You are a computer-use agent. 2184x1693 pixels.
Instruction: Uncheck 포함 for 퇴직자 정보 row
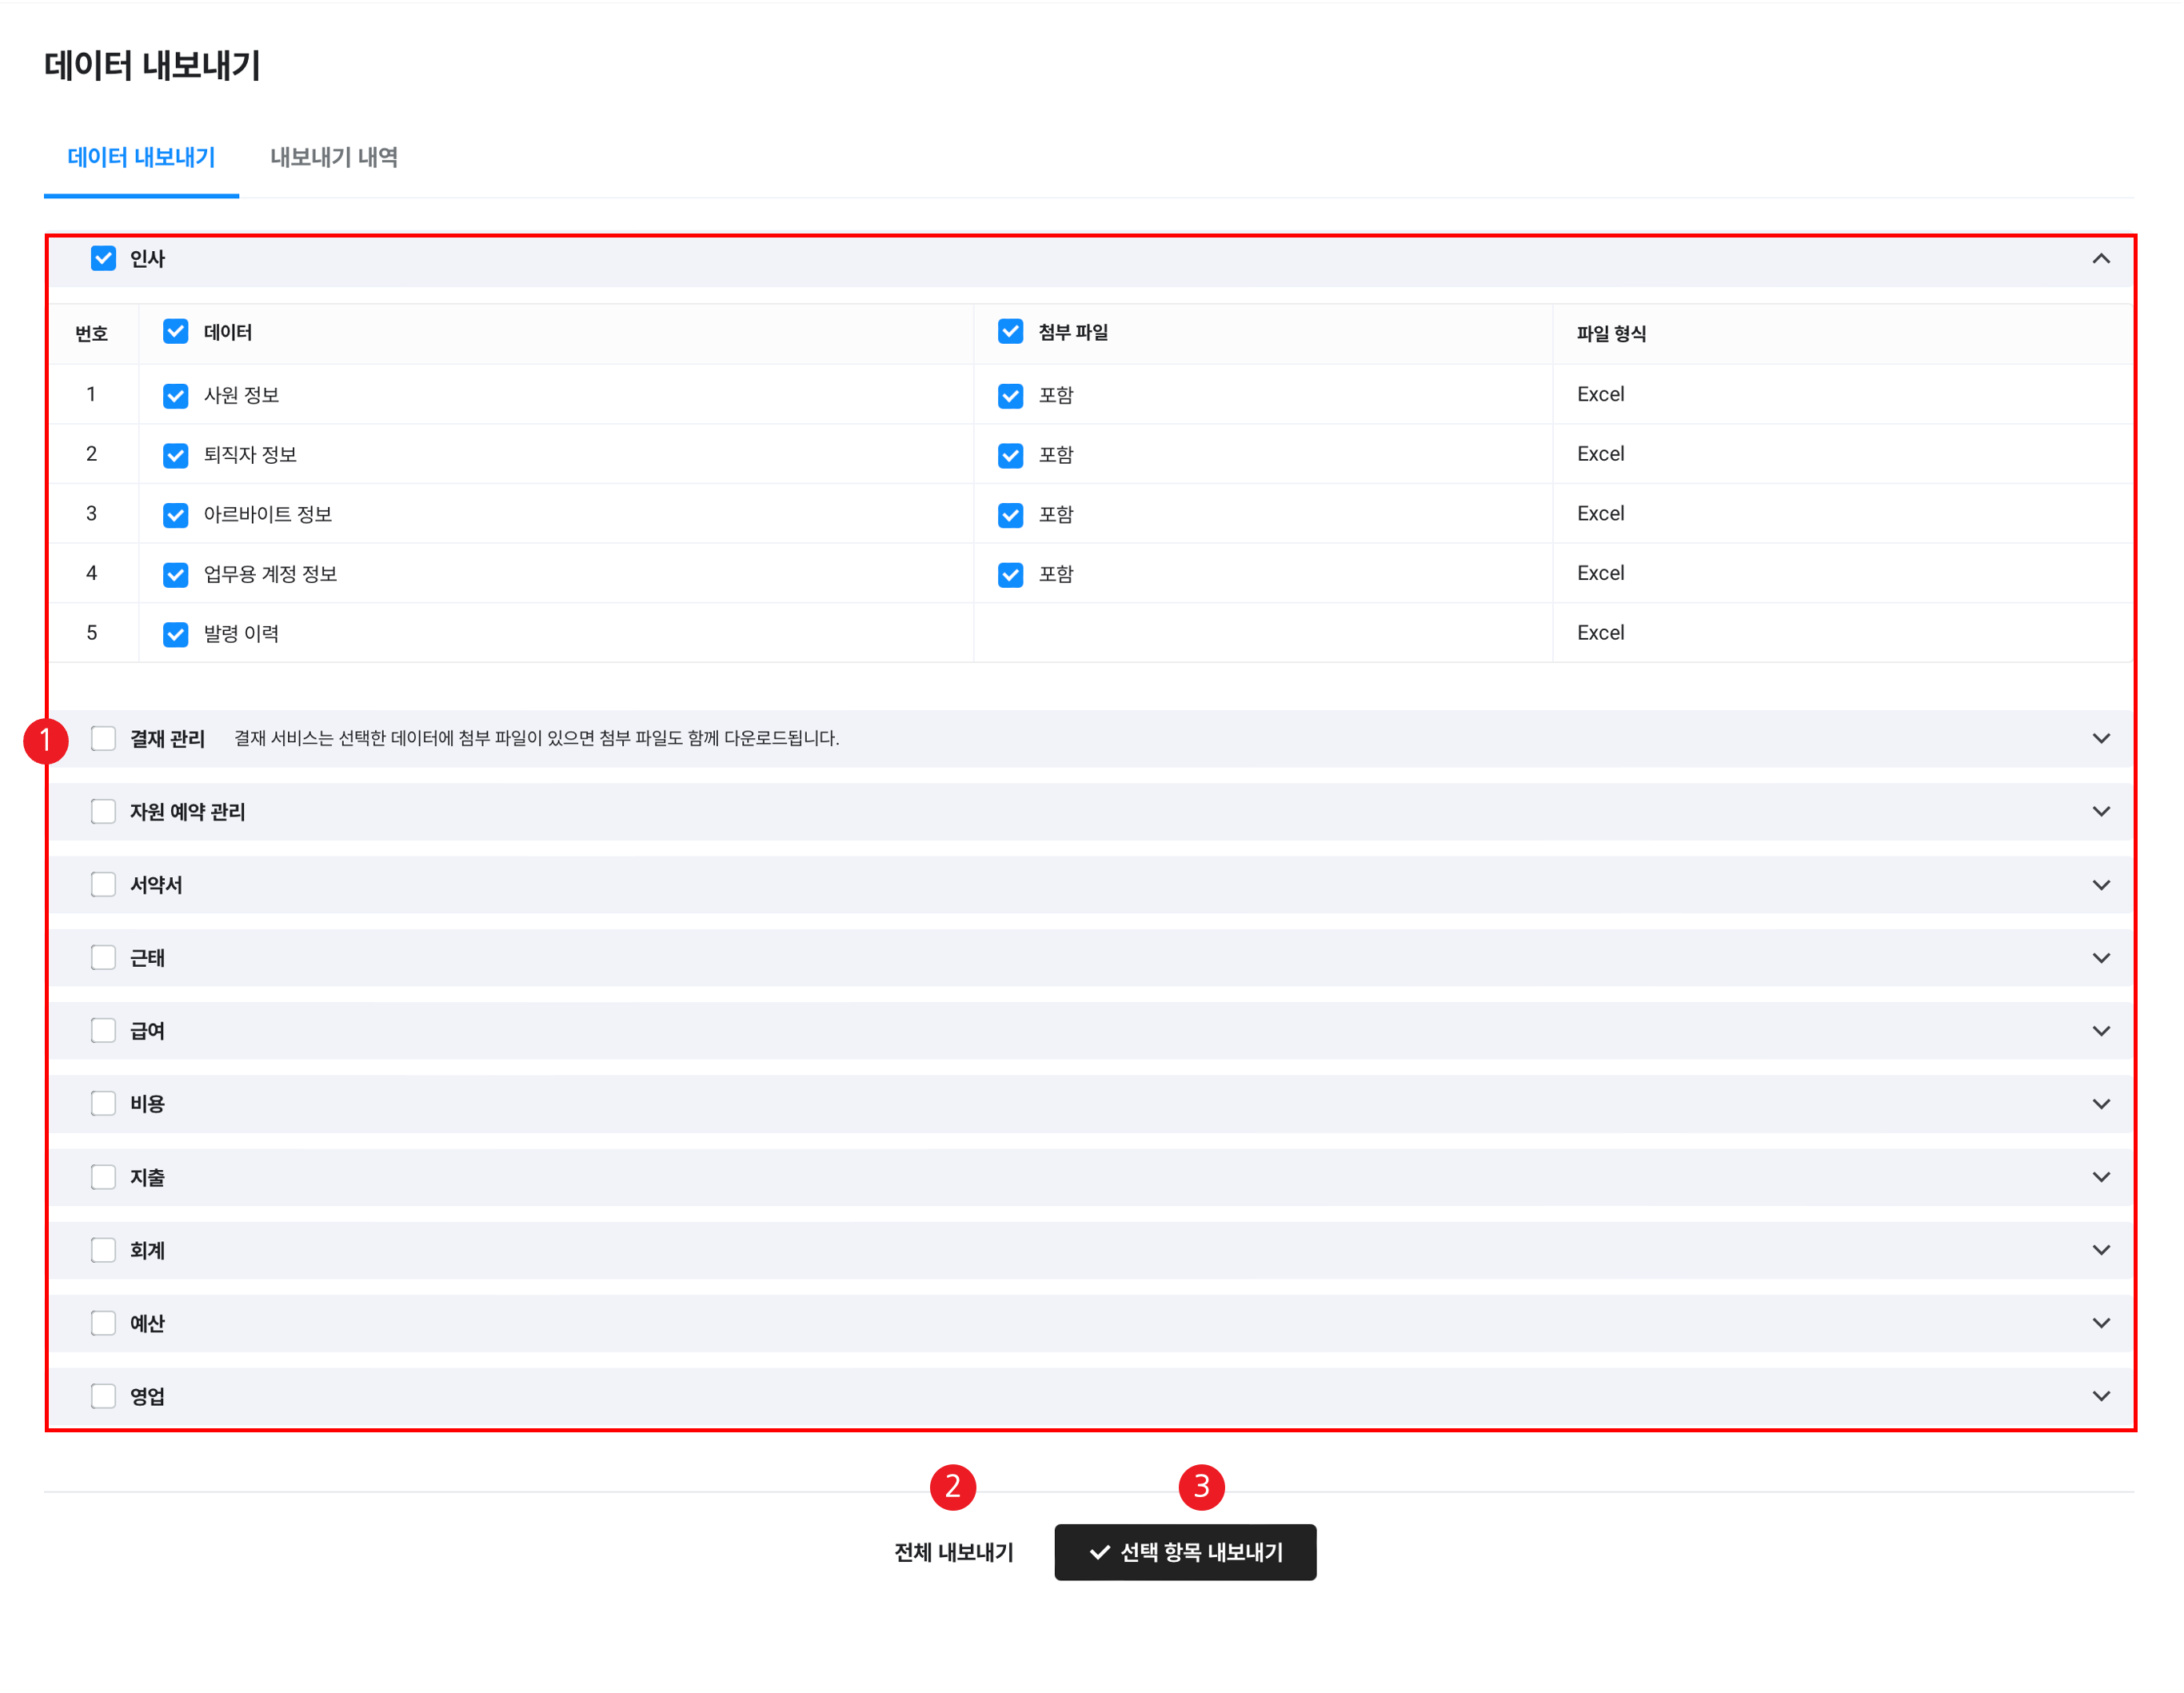coord(1010,455)
